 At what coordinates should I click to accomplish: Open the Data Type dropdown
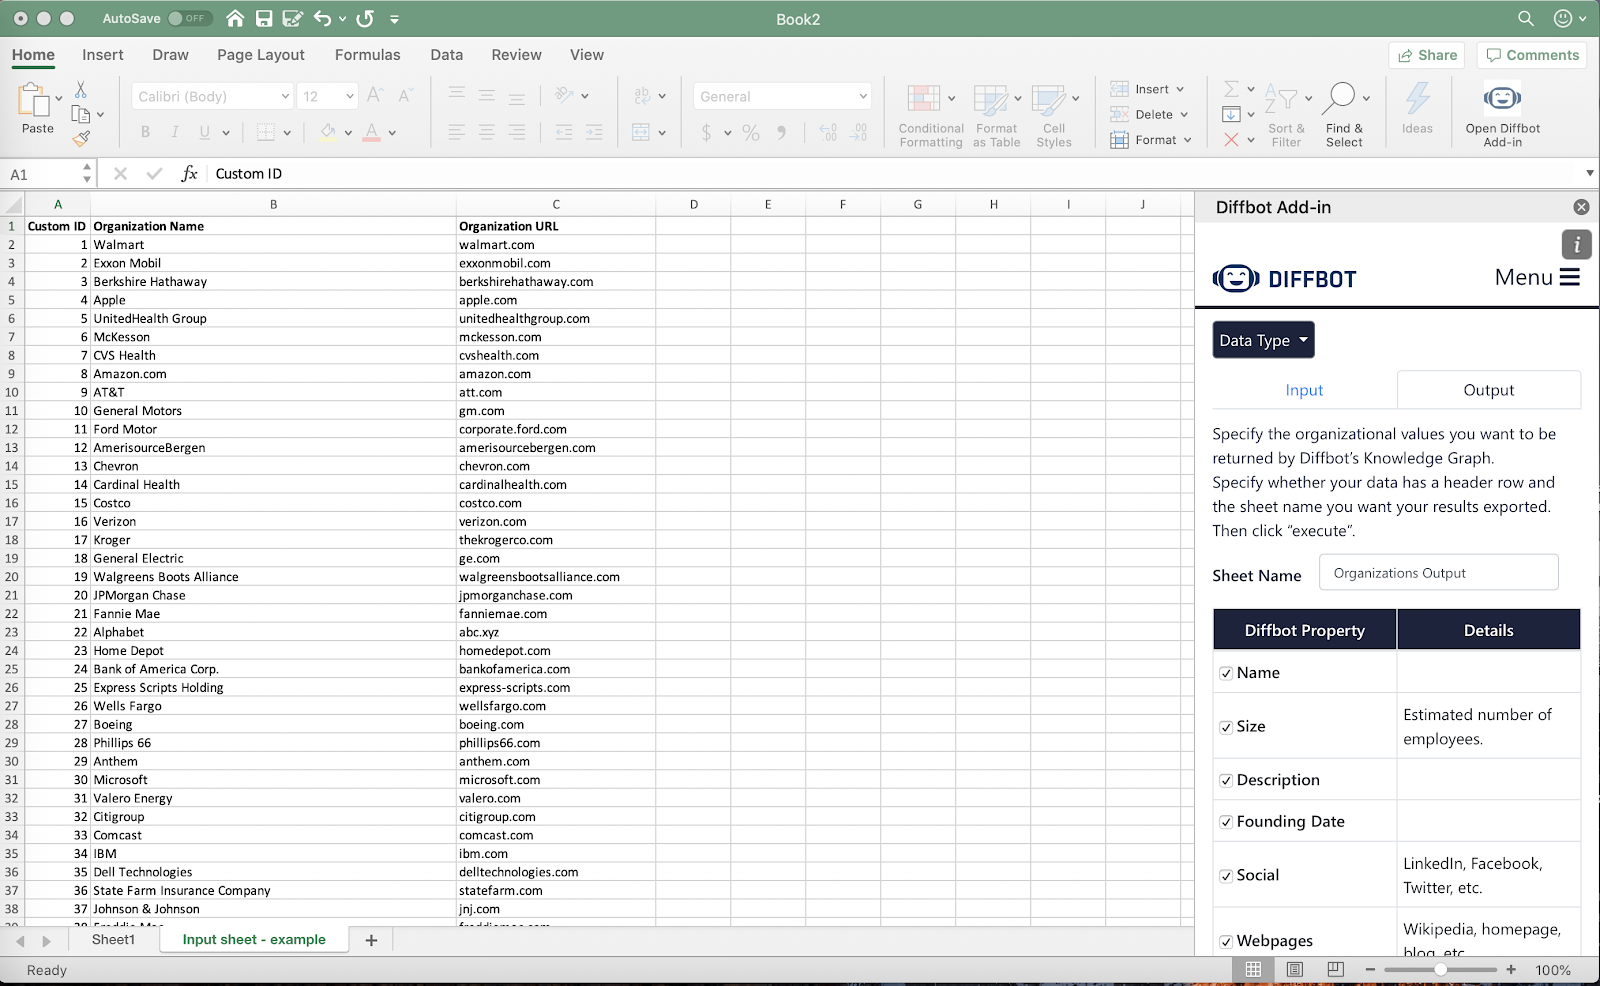click(1263, 340)
